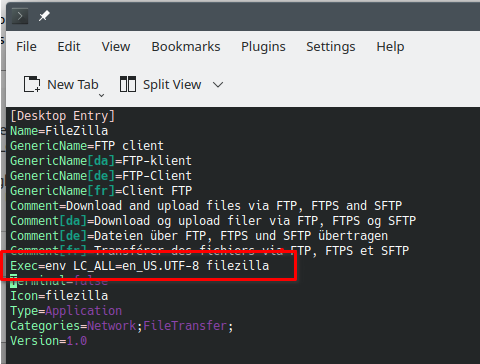Click the New Tab page icon
The width and height of the screenshot is (480, 364).
[x=32, y=84]
